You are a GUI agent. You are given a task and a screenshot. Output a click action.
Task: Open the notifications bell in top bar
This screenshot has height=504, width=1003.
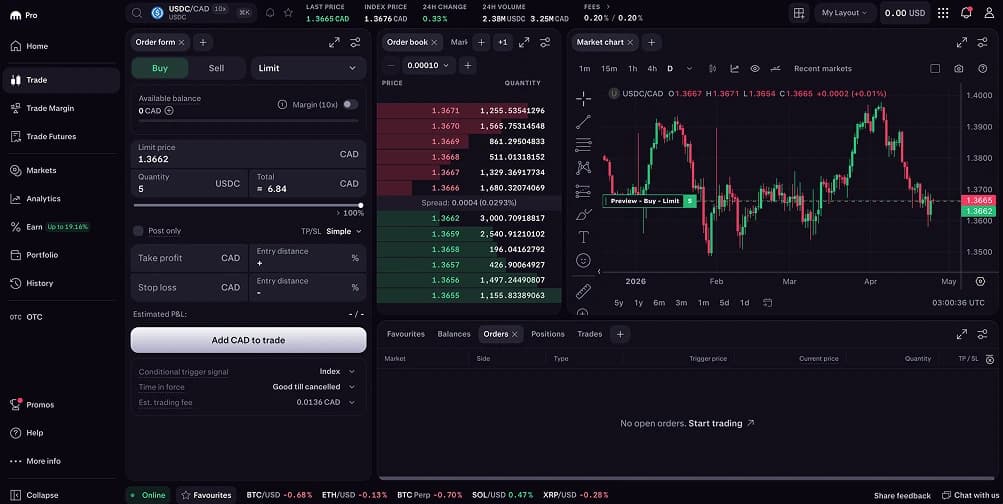click(x=967, y=13)
